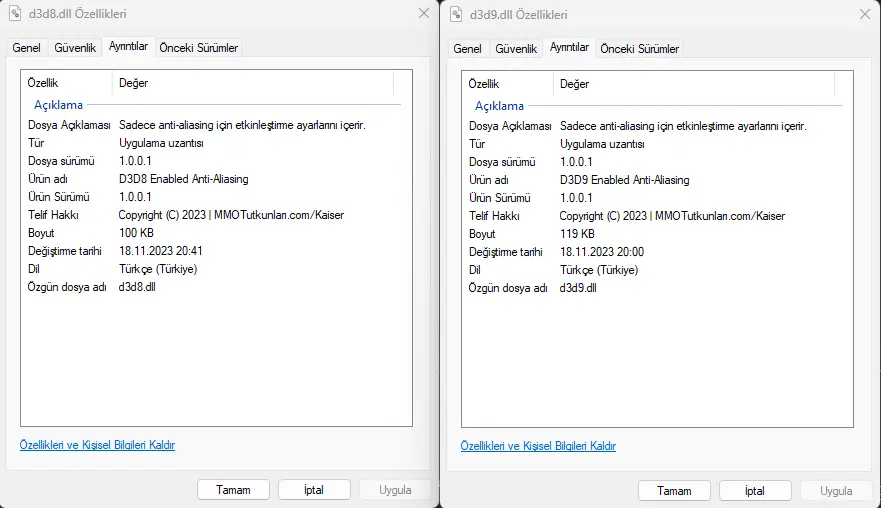
Task: Select the Genel tab in d3d9.dll dialog
Action: (467, 49)
